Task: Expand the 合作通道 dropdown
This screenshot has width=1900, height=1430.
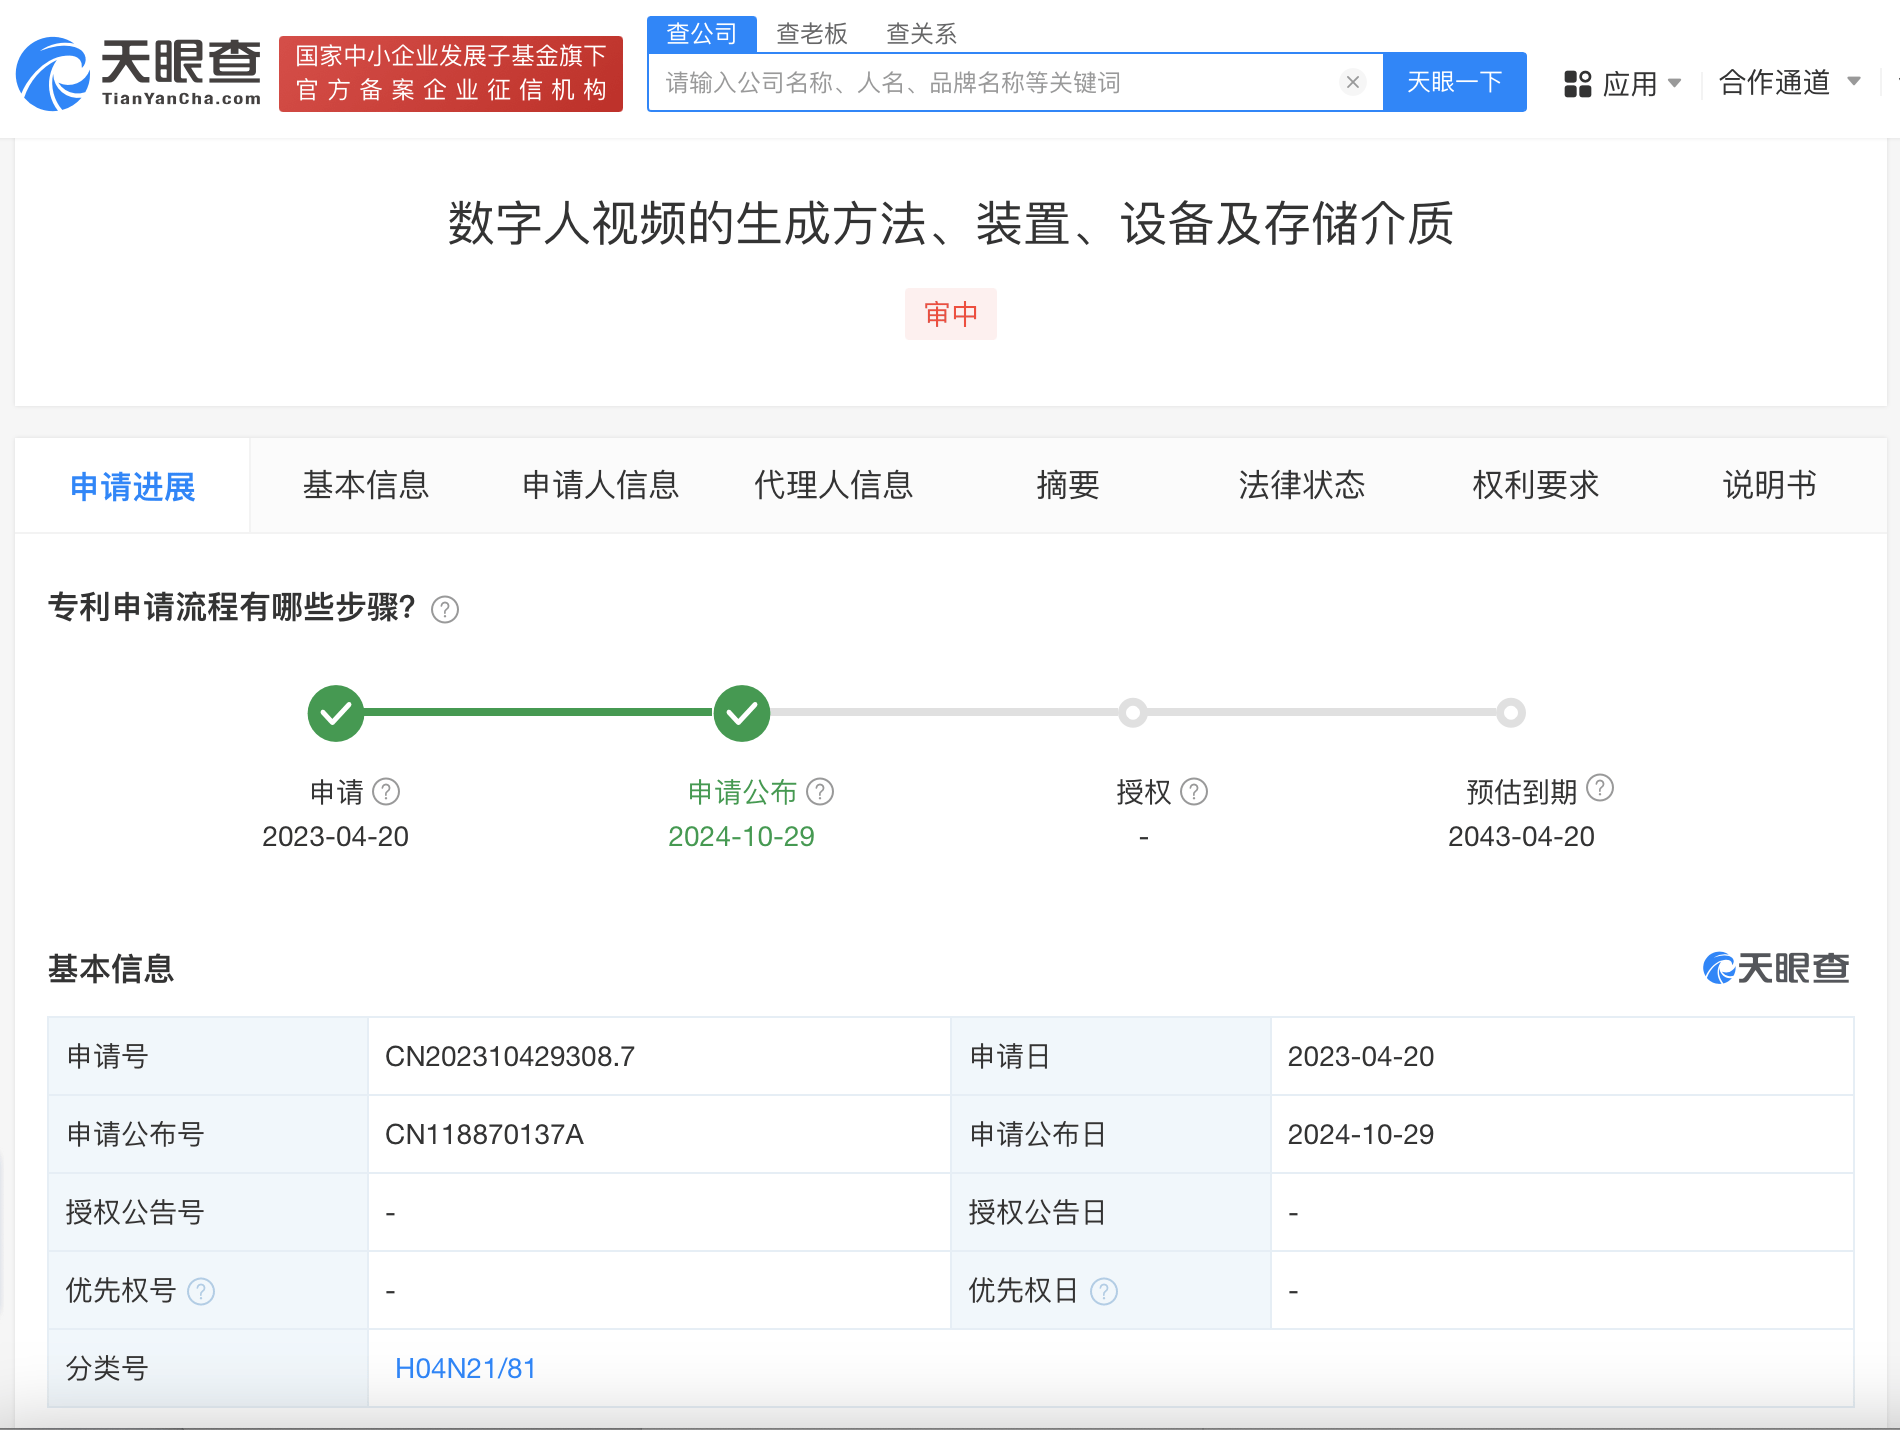Action: pyautogui.click(x=1790, y=82)
